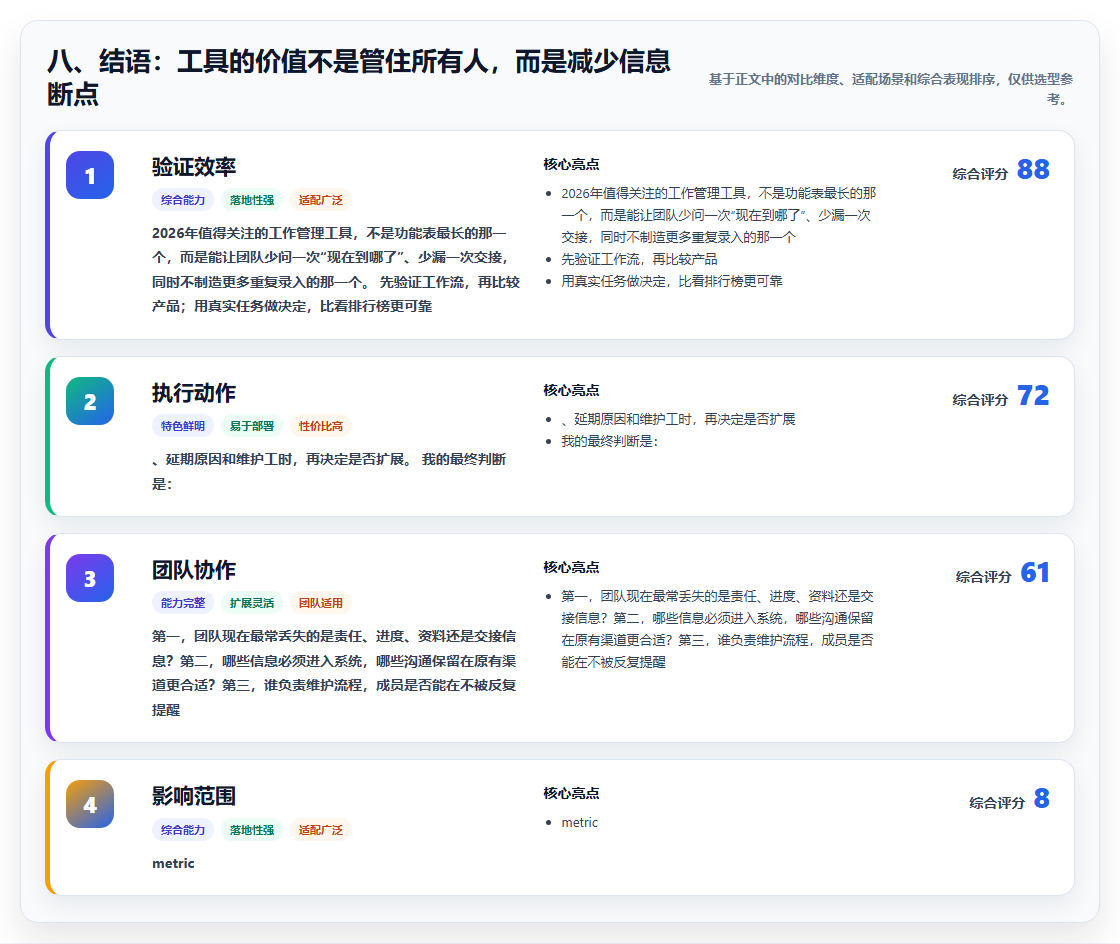The image size is (1120, 944).
Task: Select the 执行动作 card title
Action: pyautogui.click(x=194, y=393)
